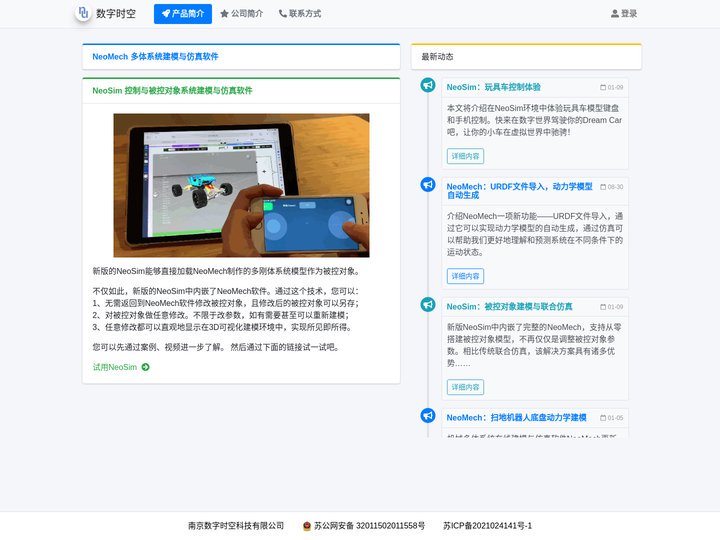
Task: Click the NeoSim tablet and phone demo image
Action: (x=241, y=185)
